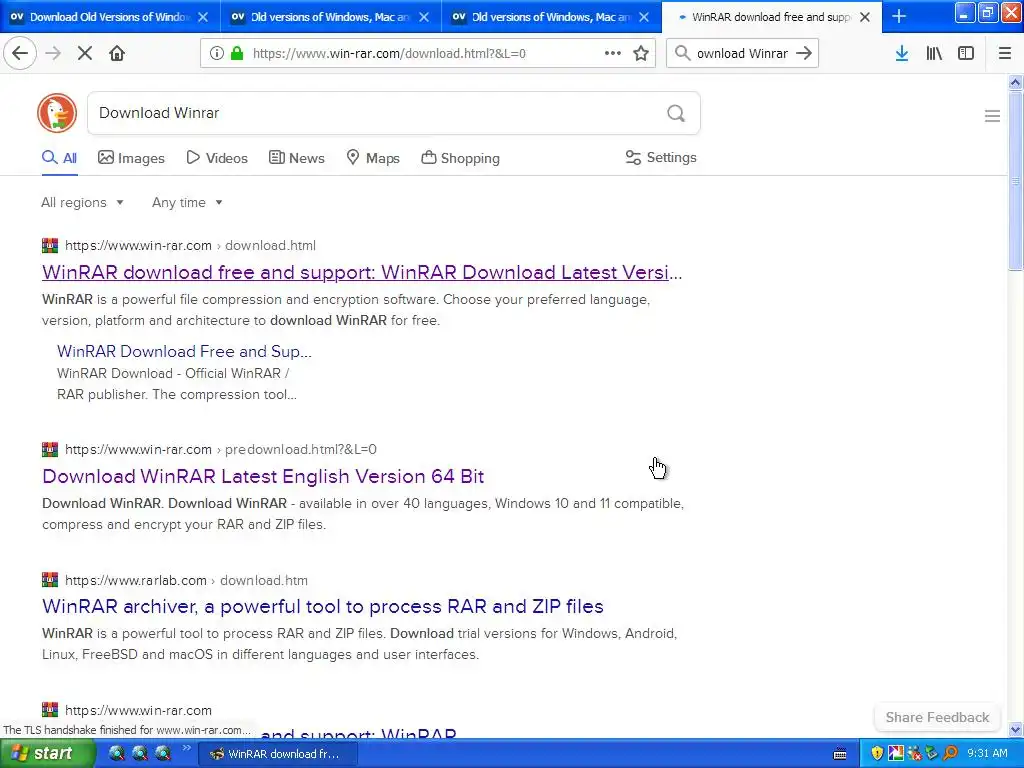Click the vertical scrollbar thumb

(x=1015, y=180)
